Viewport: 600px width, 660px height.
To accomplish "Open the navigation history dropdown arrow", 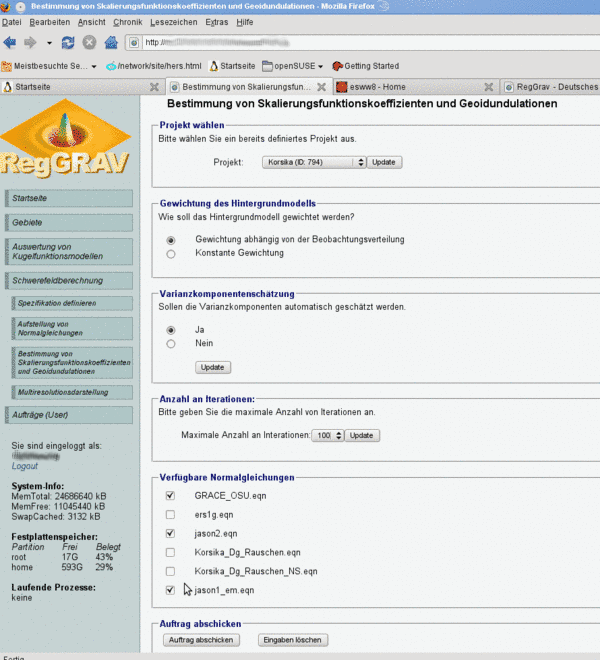I will tap(49, 43).
